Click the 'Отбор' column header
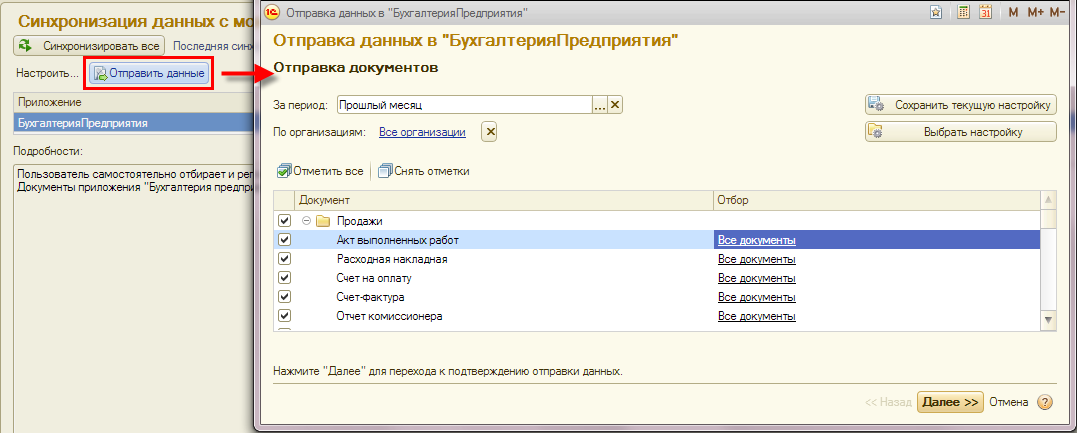The image size is (1077, 433). pos(876,200)
